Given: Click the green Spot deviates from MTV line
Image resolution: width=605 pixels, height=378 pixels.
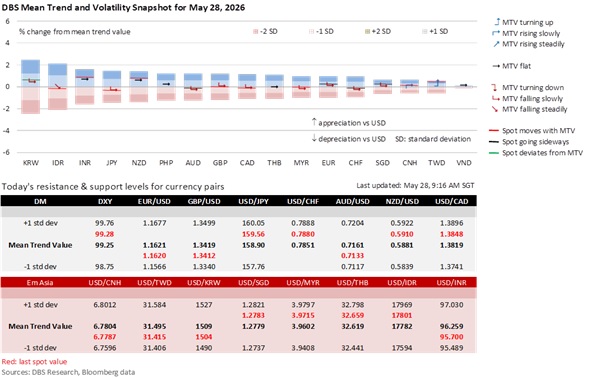Looking at the screenshot, I should click(494, 153).
